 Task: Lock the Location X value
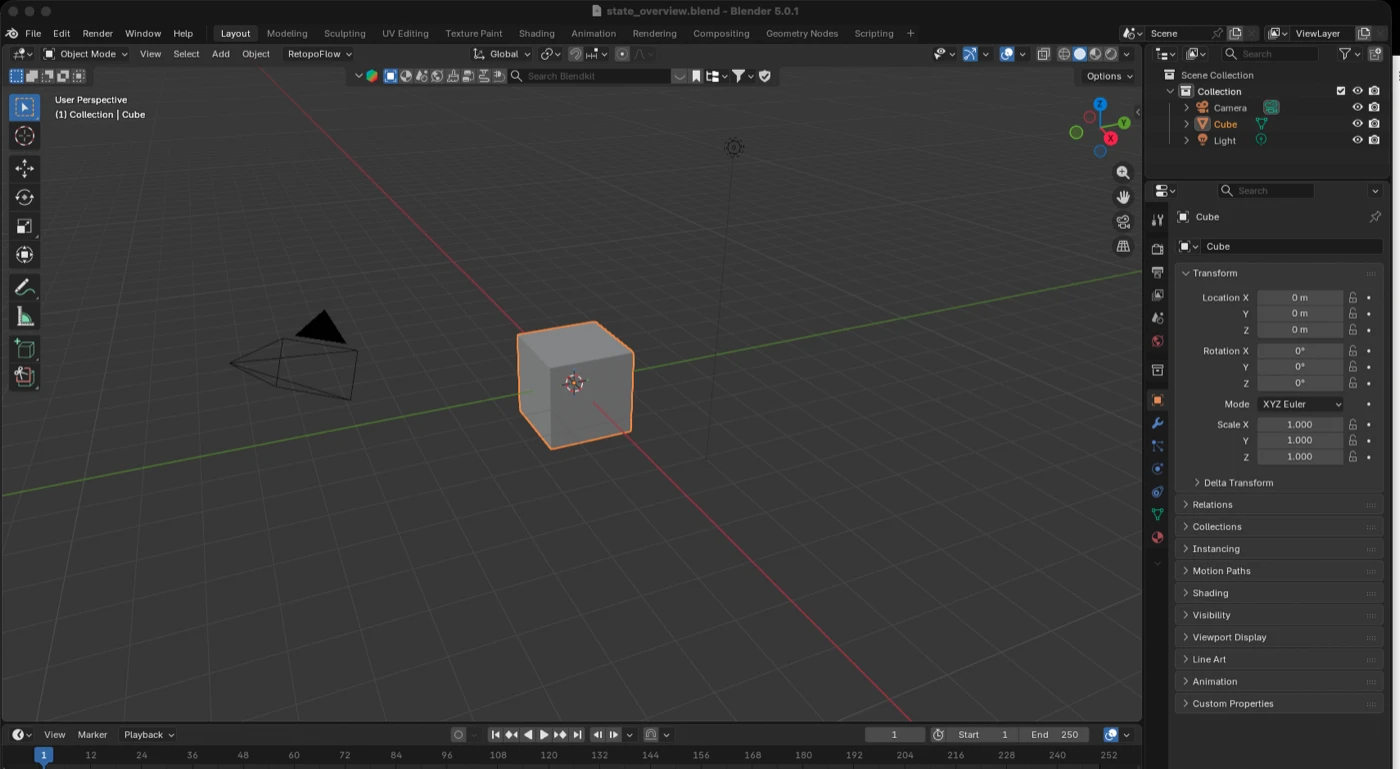click(x=1353, y=298)
